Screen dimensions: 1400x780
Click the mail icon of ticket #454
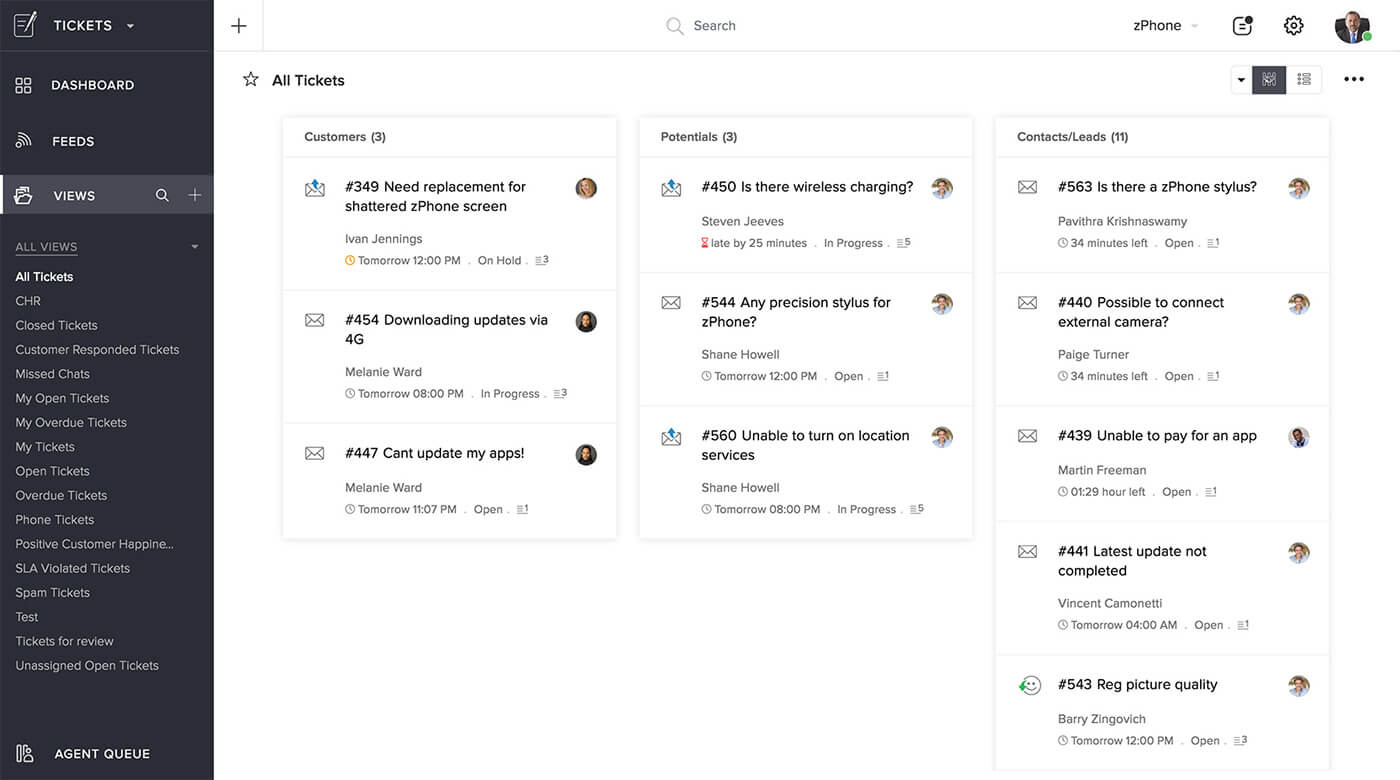tap(315, 320)
